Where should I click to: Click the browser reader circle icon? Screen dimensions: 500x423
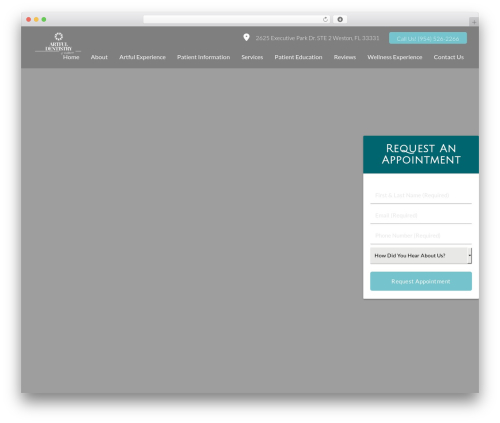(x=340, y=19)
